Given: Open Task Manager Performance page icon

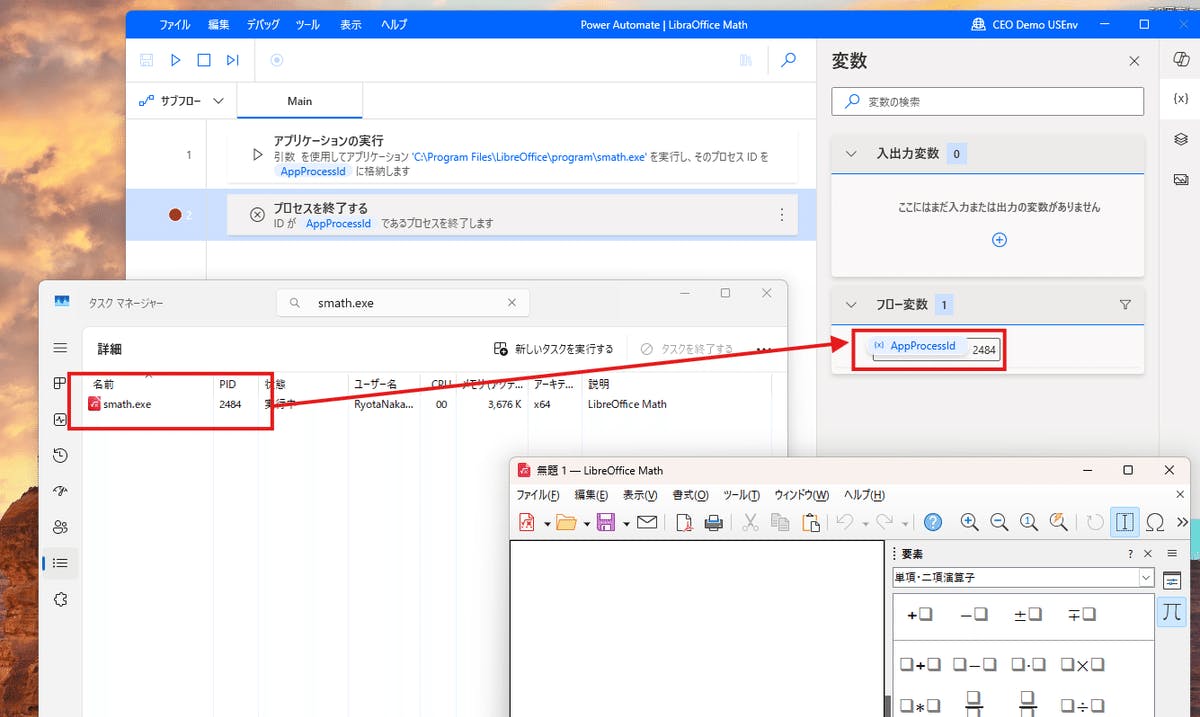Looking at the screenshot, I should click(60, 420).
